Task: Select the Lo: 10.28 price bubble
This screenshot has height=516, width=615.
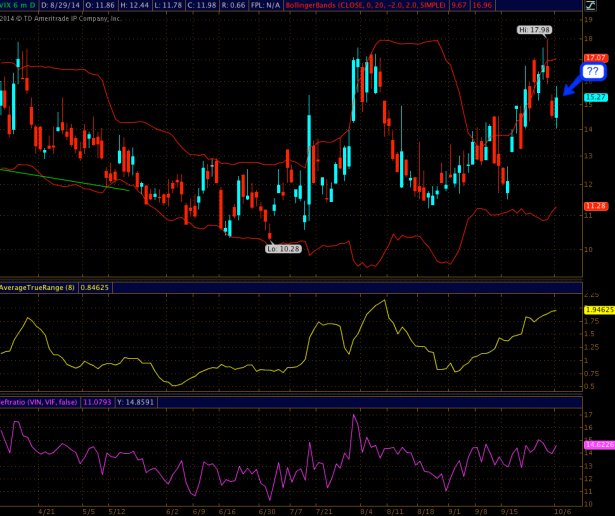Action: coord(282,247)
